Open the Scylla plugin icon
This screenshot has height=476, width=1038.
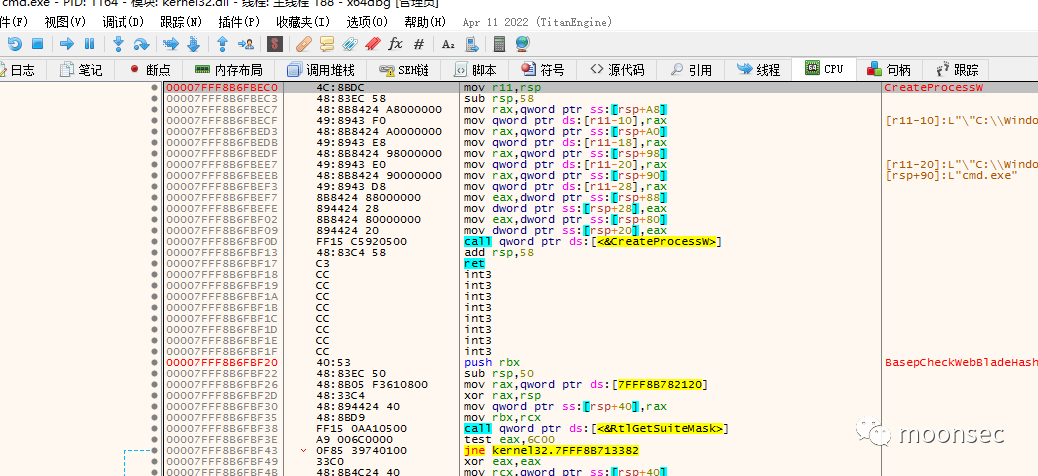[275, 44]
